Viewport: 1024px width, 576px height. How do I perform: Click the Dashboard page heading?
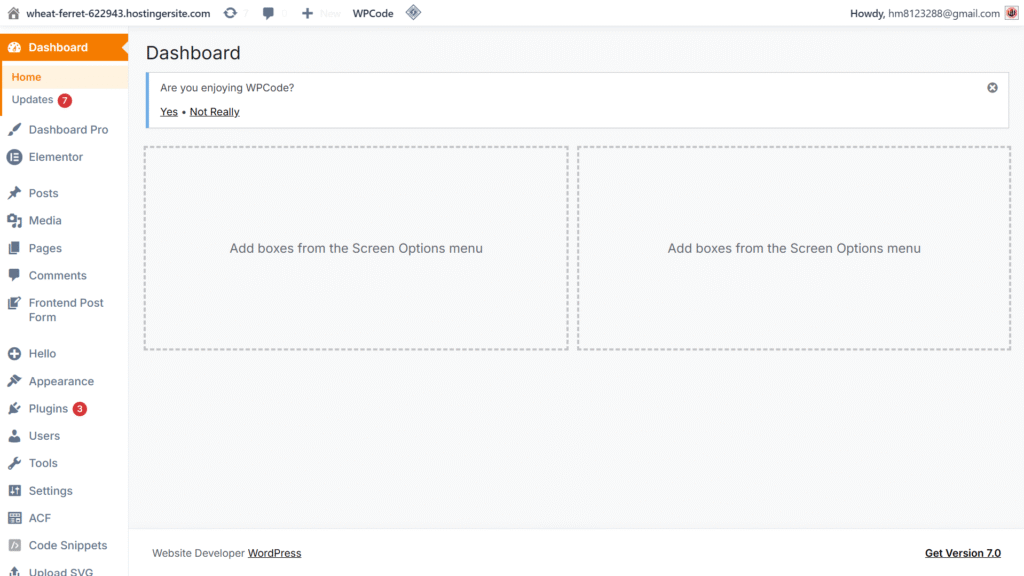tap(193, 53)
